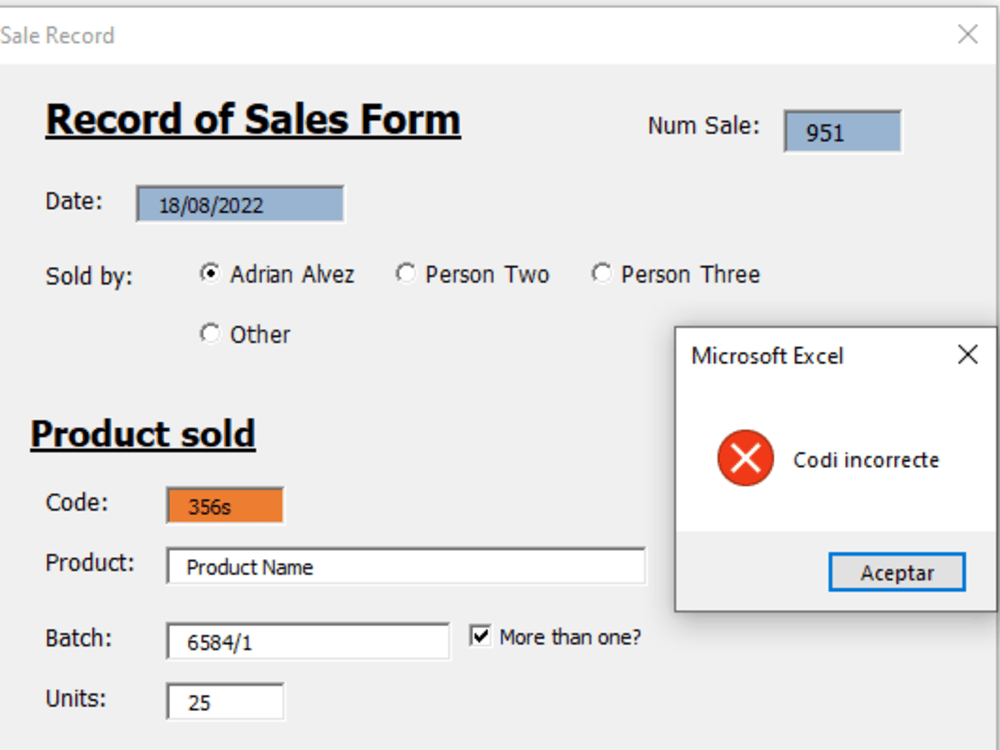Choose the Other seller option
The width and height of the screenshot is (1000, 750).
pos(209,333)
